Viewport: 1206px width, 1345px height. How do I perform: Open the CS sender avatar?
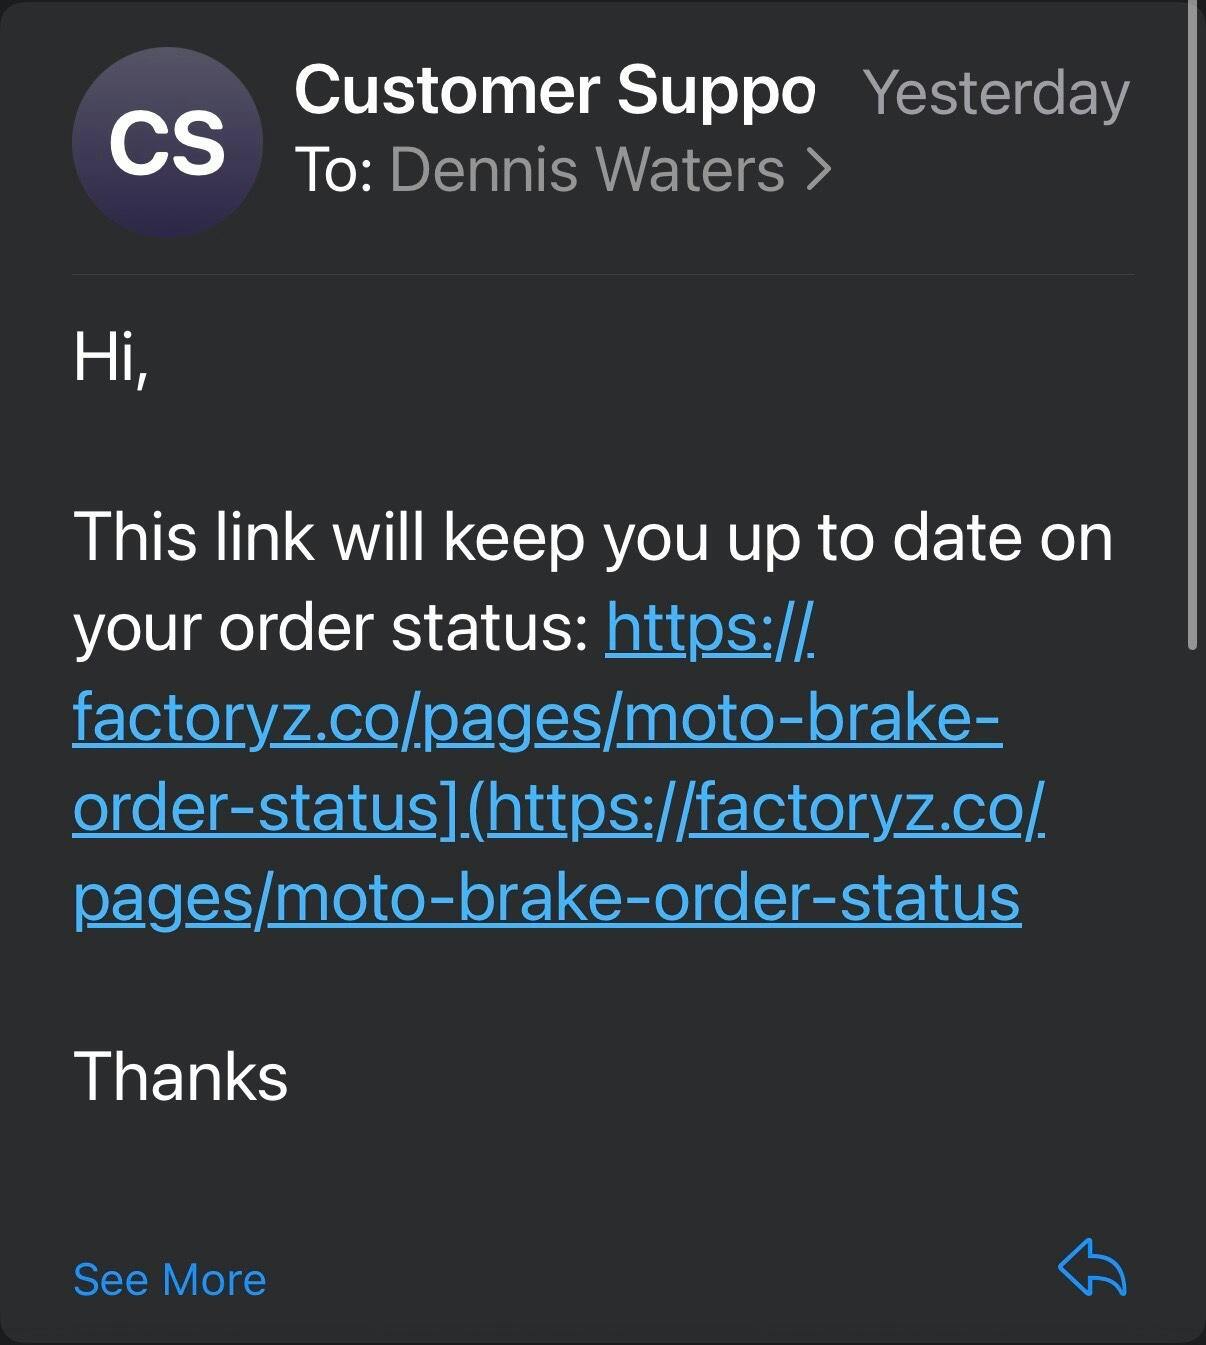[x=167, y=142]
